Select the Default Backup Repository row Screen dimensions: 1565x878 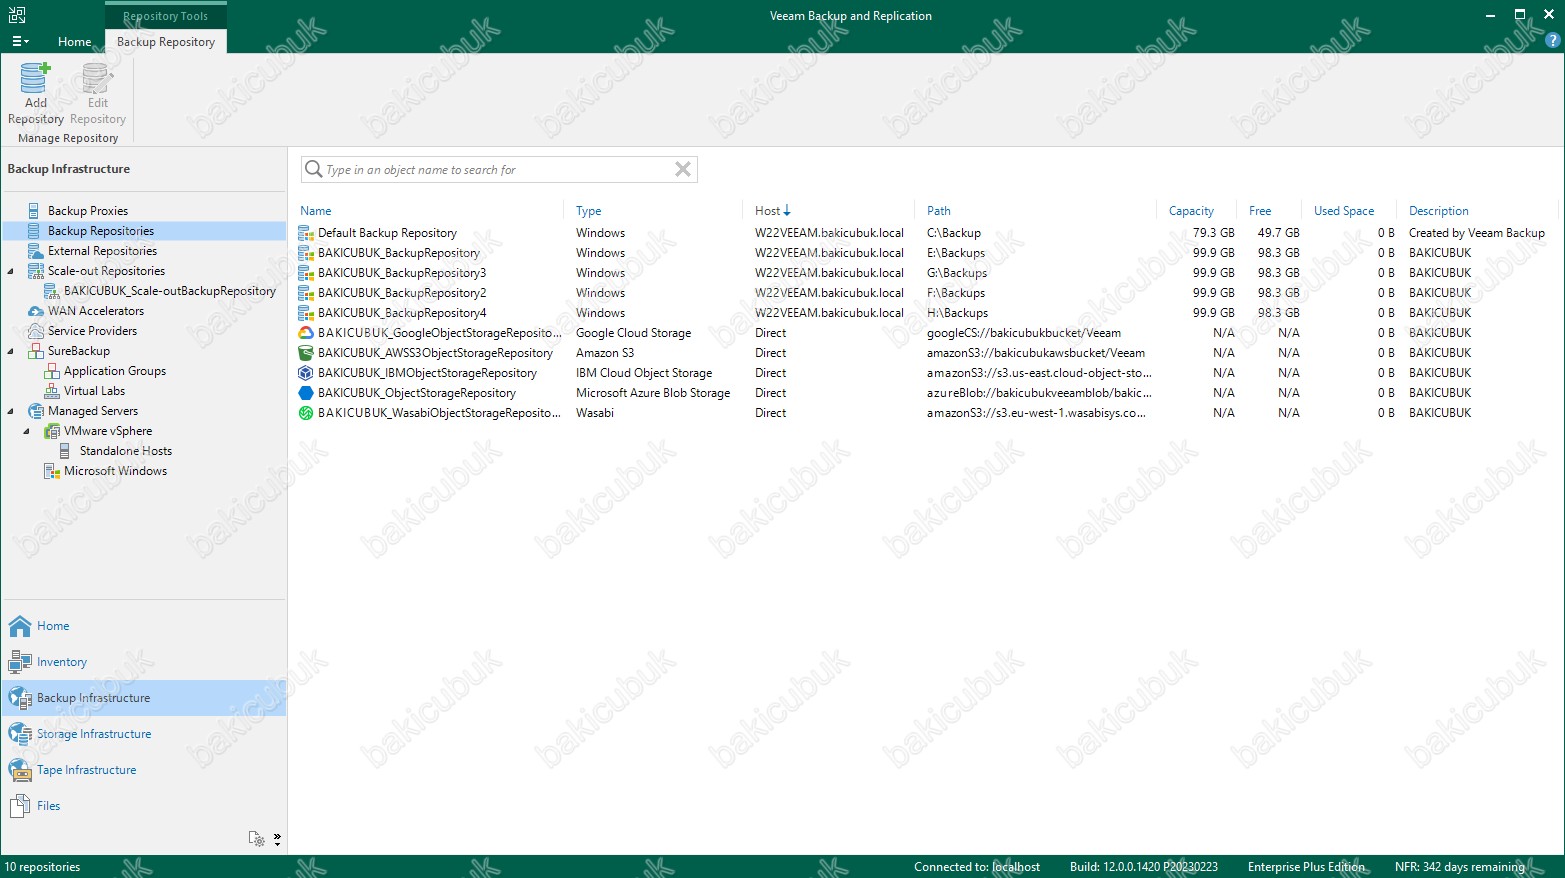coord(925,233)
